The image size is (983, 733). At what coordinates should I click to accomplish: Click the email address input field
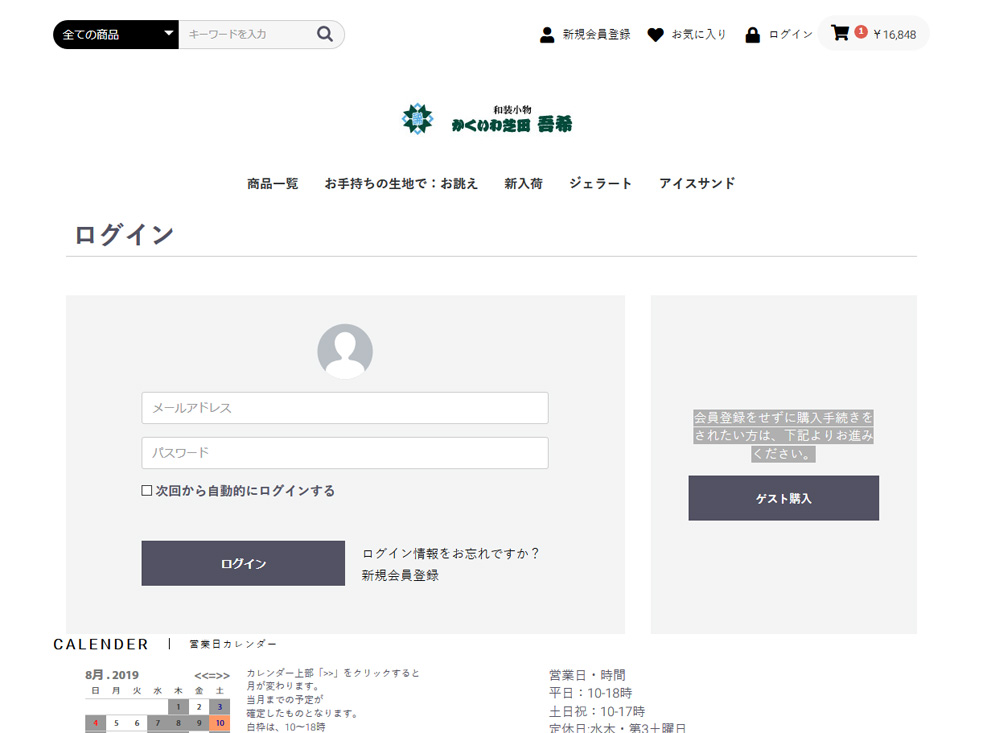[345, 408]
